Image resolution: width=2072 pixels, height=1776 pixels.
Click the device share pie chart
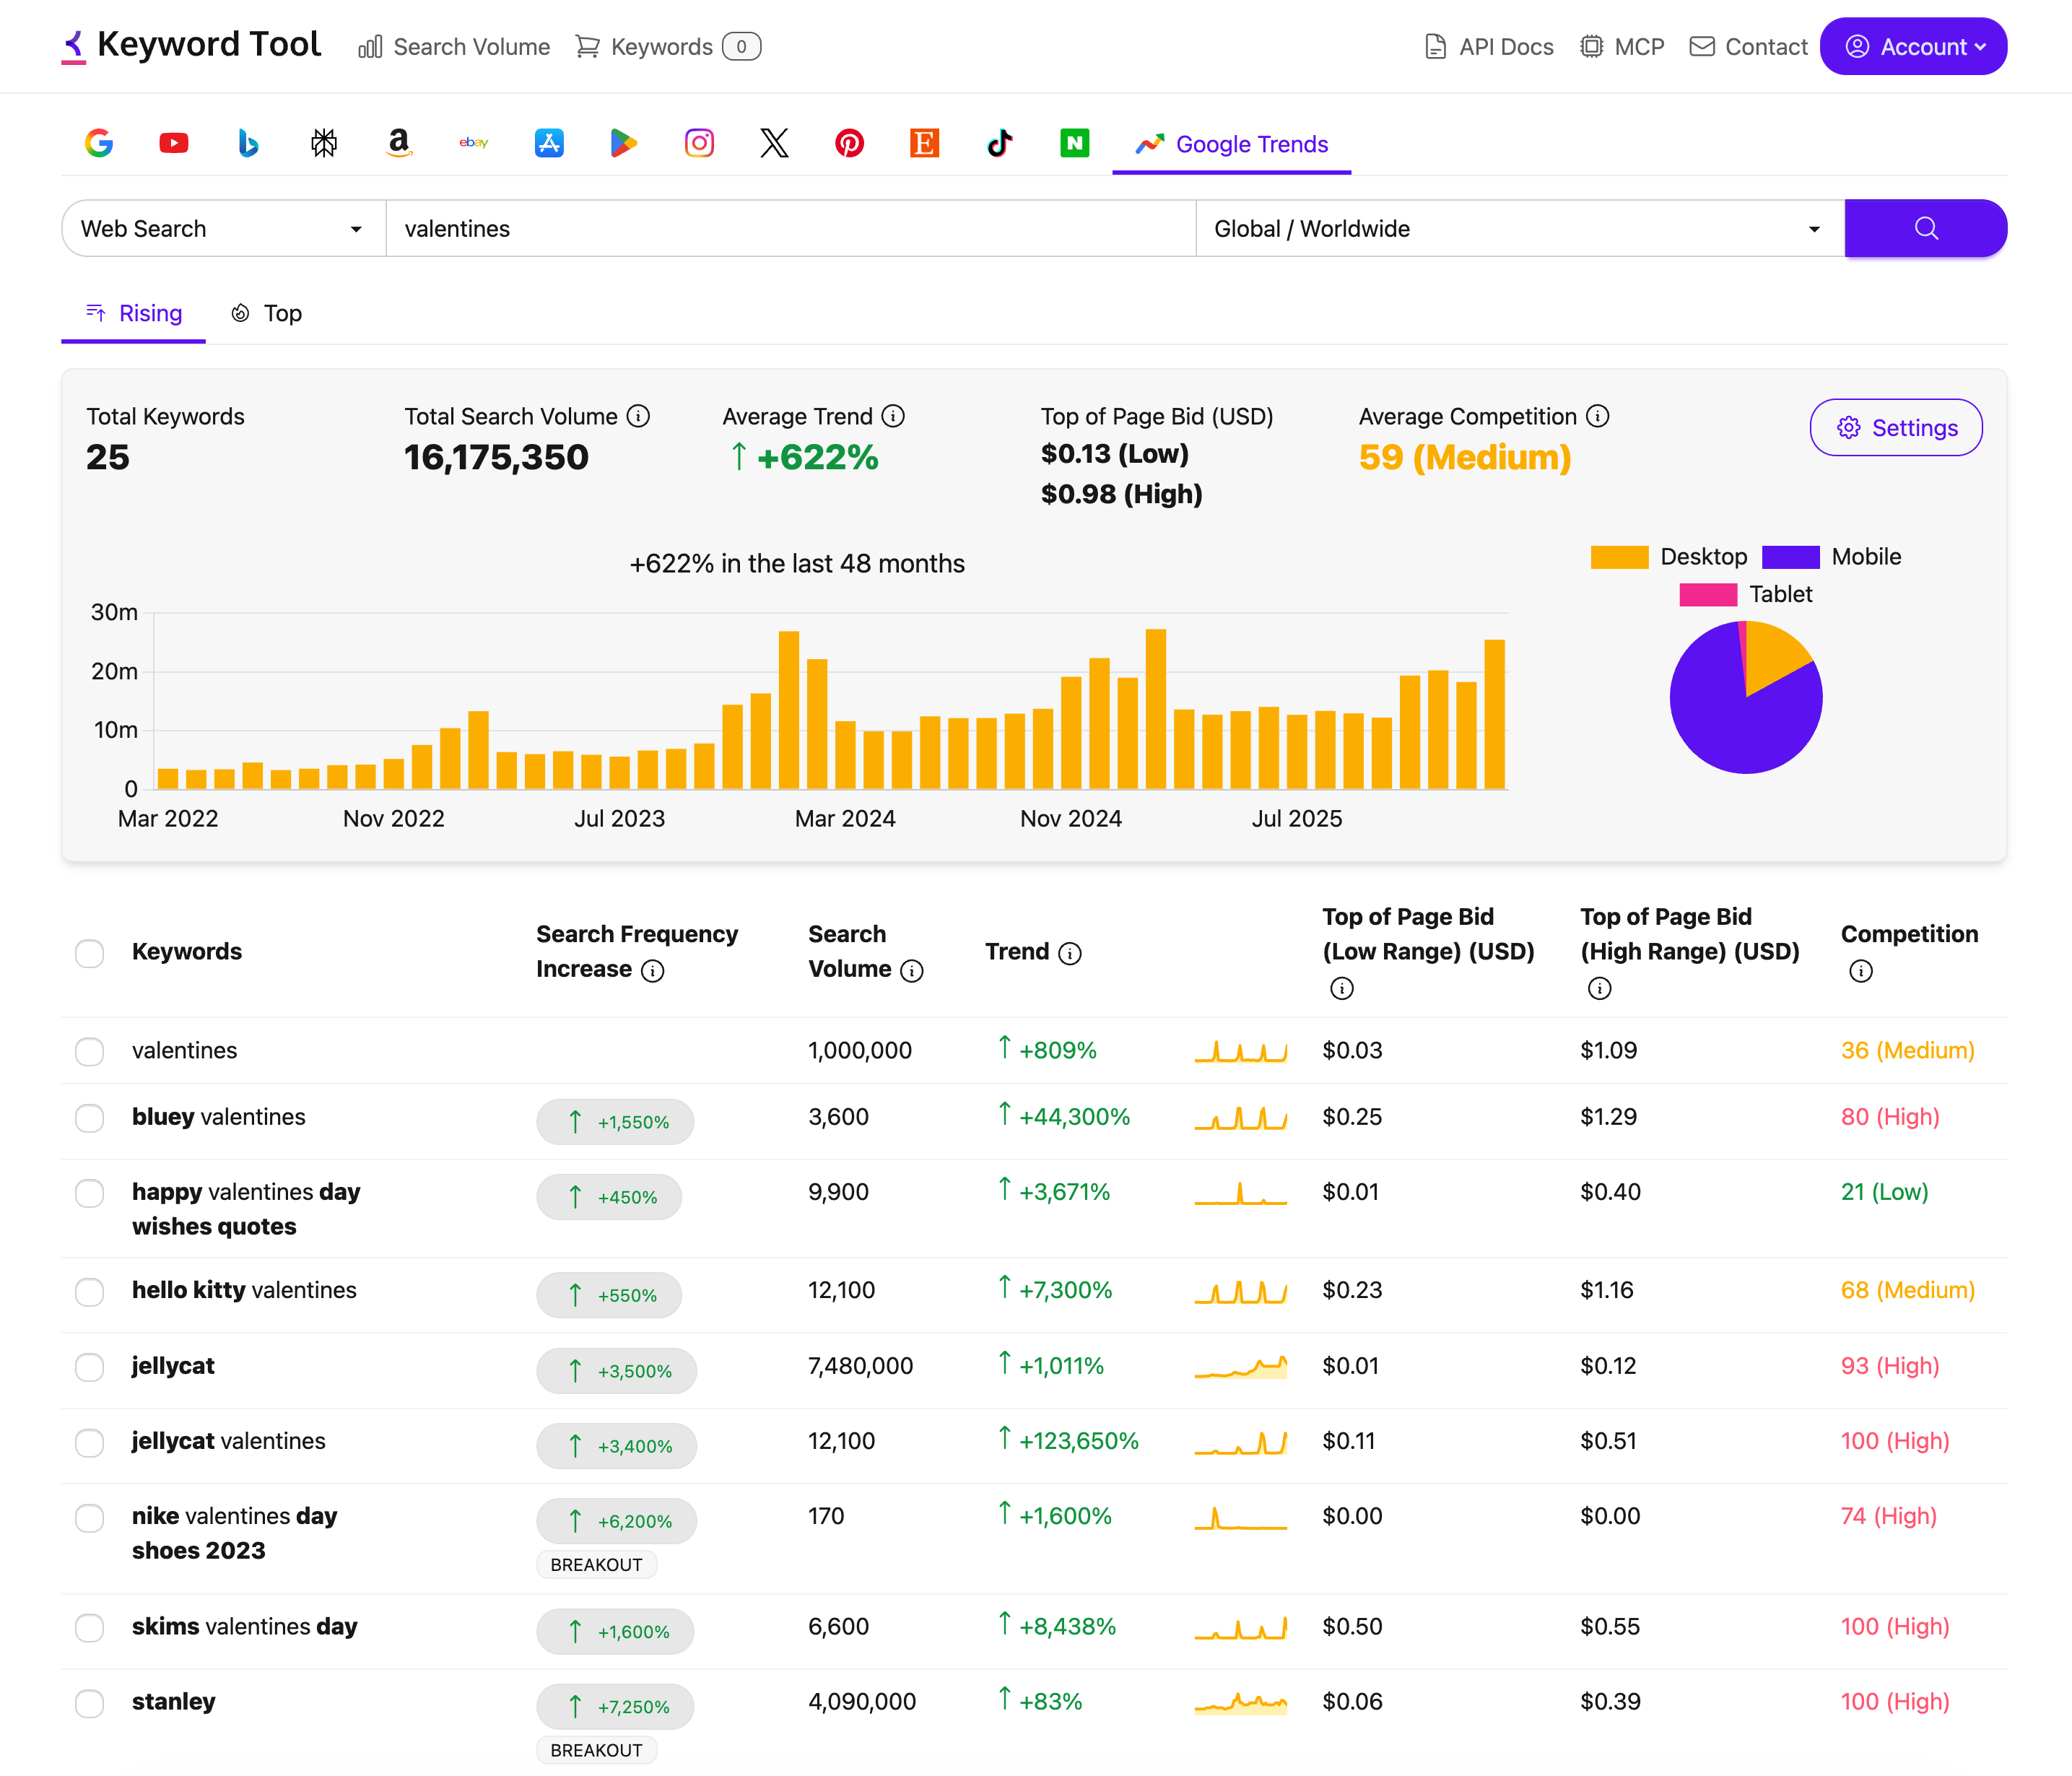point(1746,697)
